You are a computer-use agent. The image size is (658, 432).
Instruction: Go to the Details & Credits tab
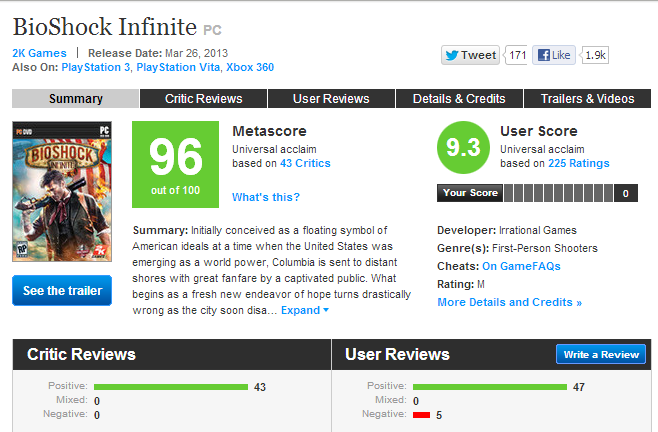click(x=459, y=99)
